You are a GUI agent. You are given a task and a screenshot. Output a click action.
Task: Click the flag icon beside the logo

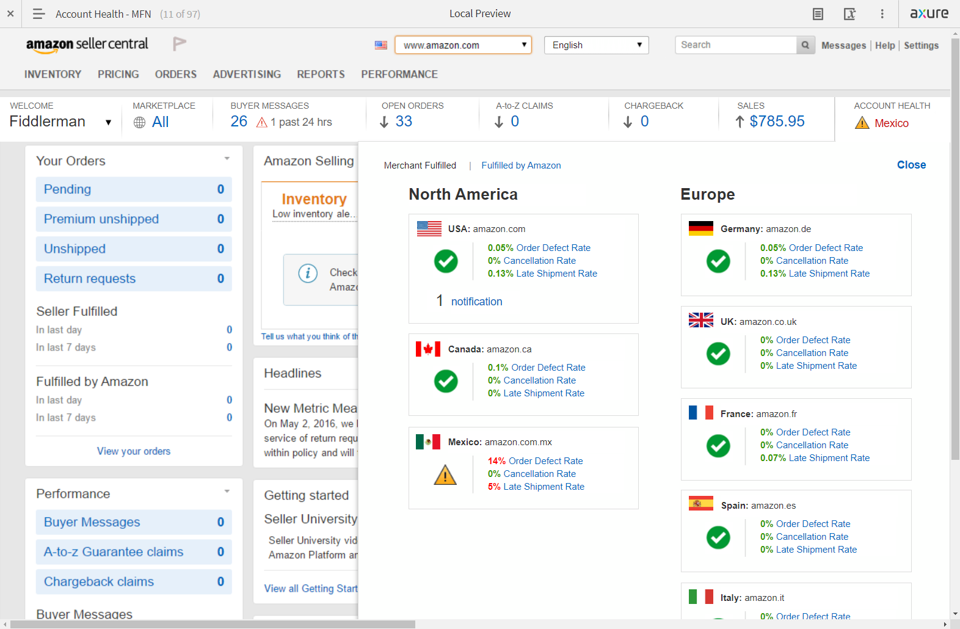coord(179,43)
